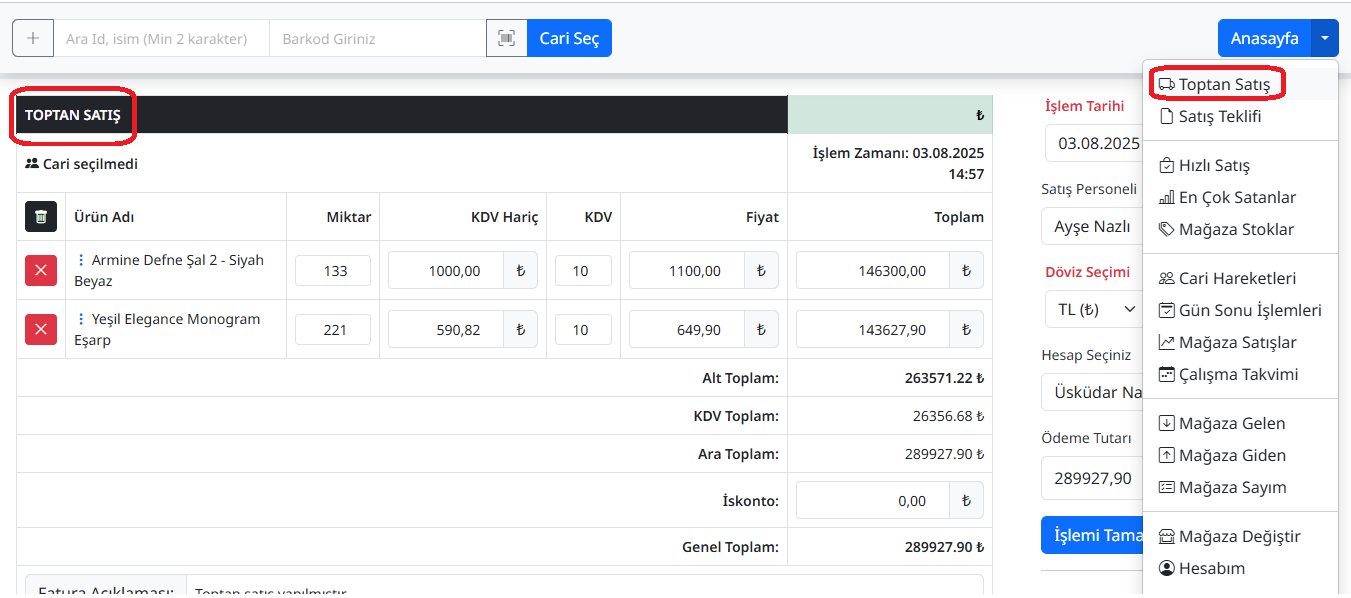Screen dimensions: 1351x598
Task: Delete the Yeşil Elegance Monogram Eşarp row
Action: click(x=41, y=329)
